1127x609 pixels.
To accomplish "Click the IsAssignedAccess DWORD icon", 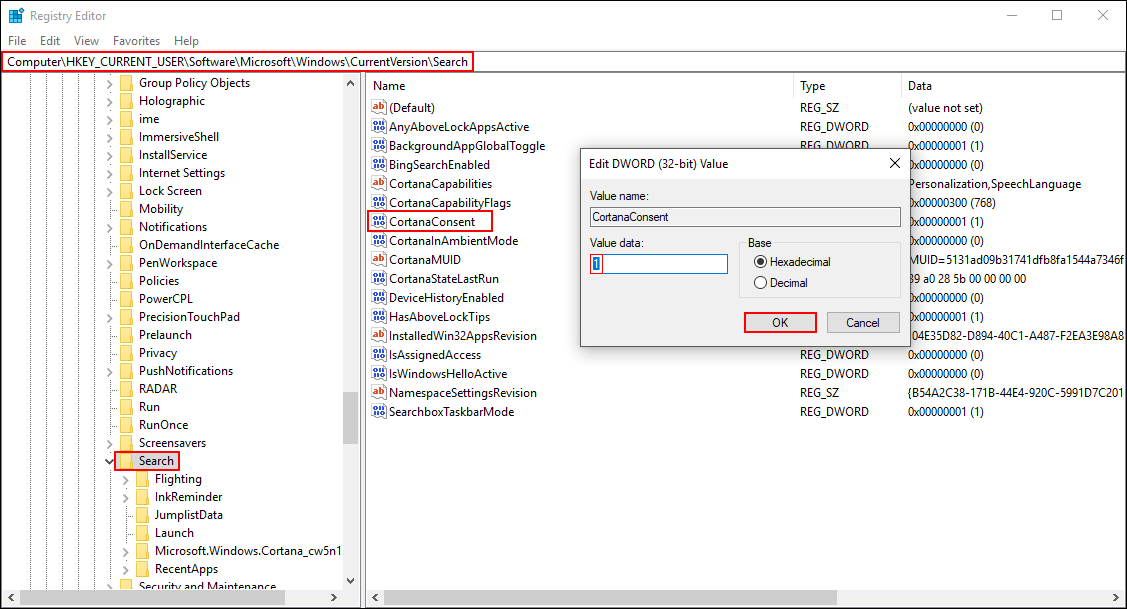I will coord(379,354).
